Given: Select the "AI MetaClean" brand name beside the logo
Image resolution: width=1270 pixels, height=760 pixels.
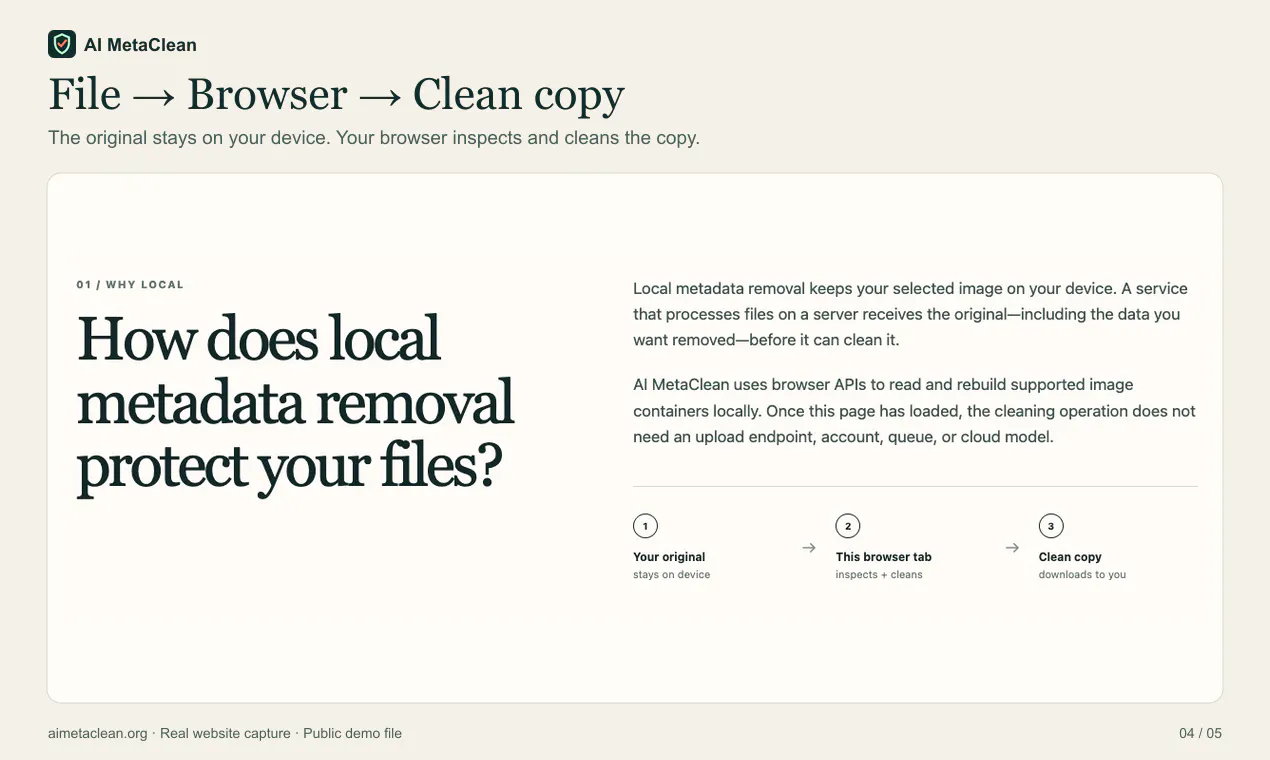Looking at the screenshot, I should click(x=140, y=45).
